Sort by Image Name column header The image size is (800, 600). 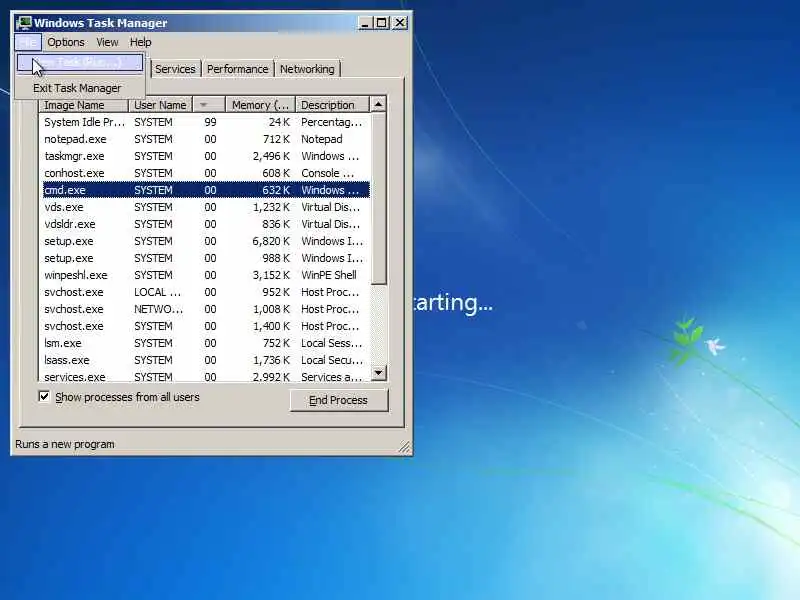tap(84, 105)
